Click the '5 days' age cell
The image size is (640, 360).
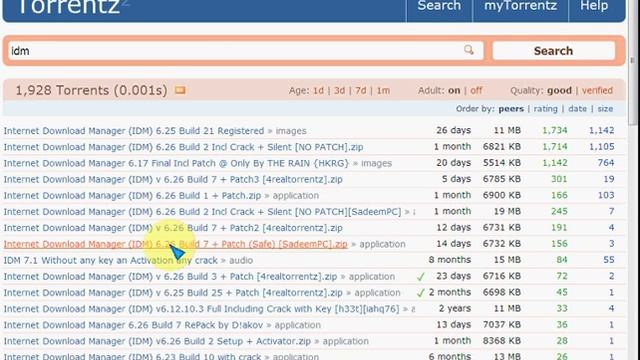(x=456, y=179)
